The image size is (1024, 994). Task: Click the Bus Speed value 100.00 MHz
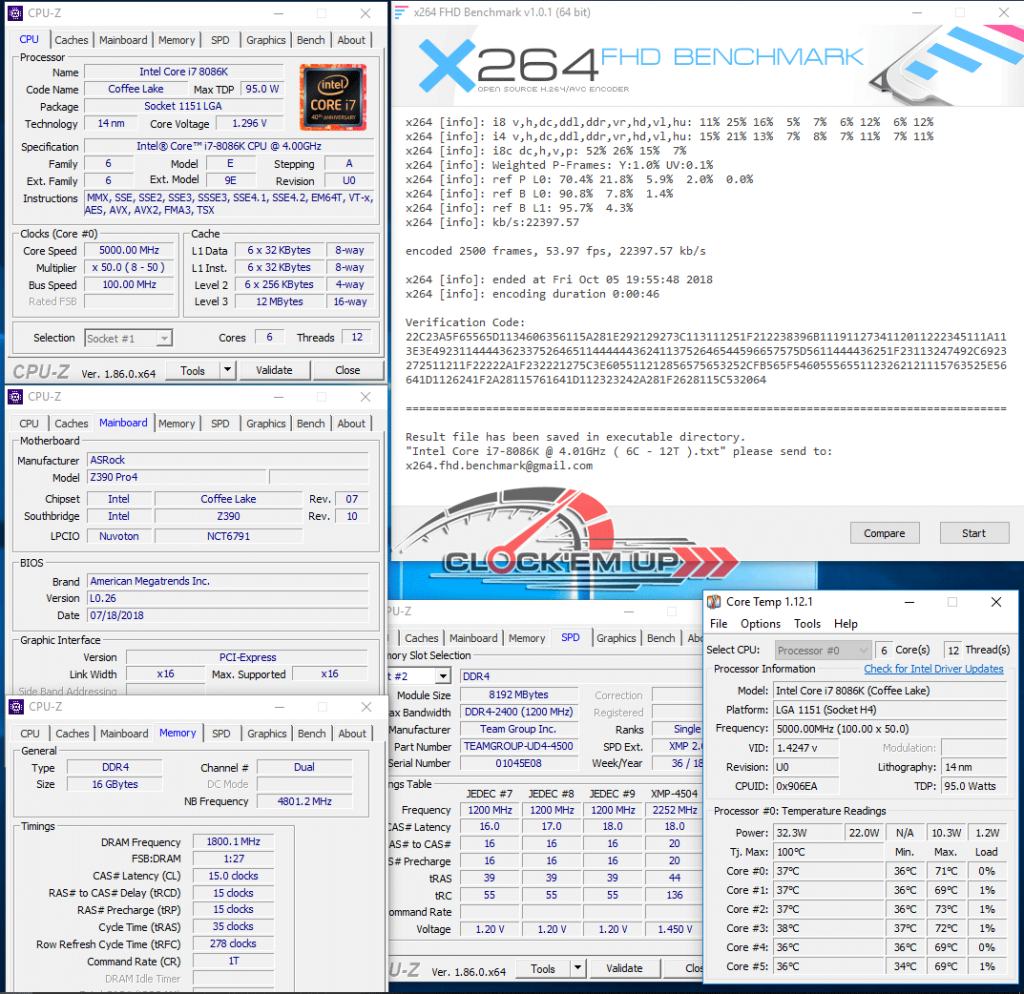pos(129,284)
